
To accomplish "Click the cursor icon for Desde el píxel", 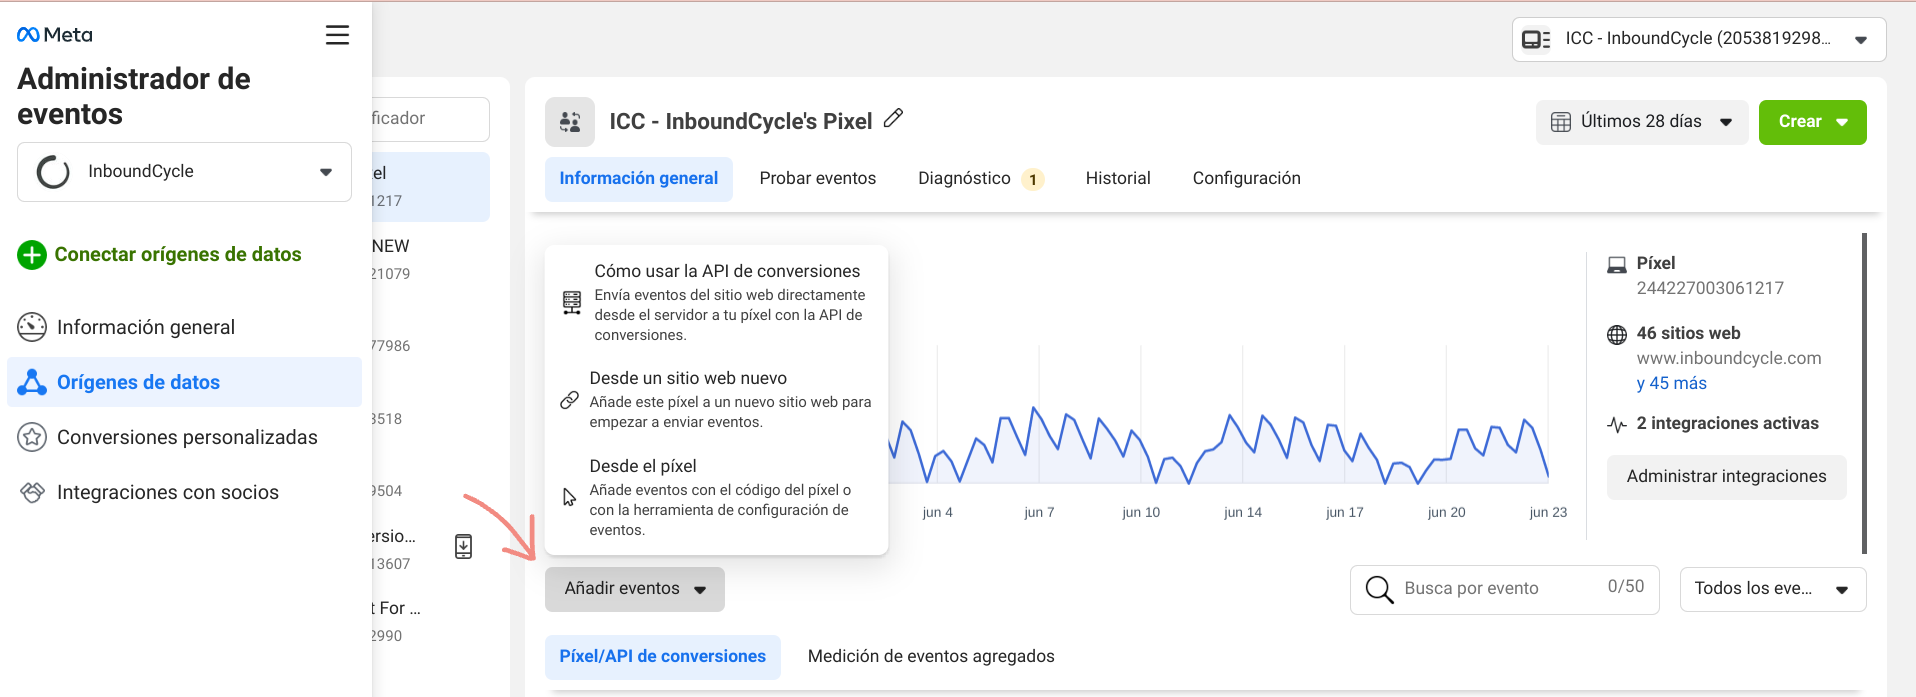I will click(569, 497).
